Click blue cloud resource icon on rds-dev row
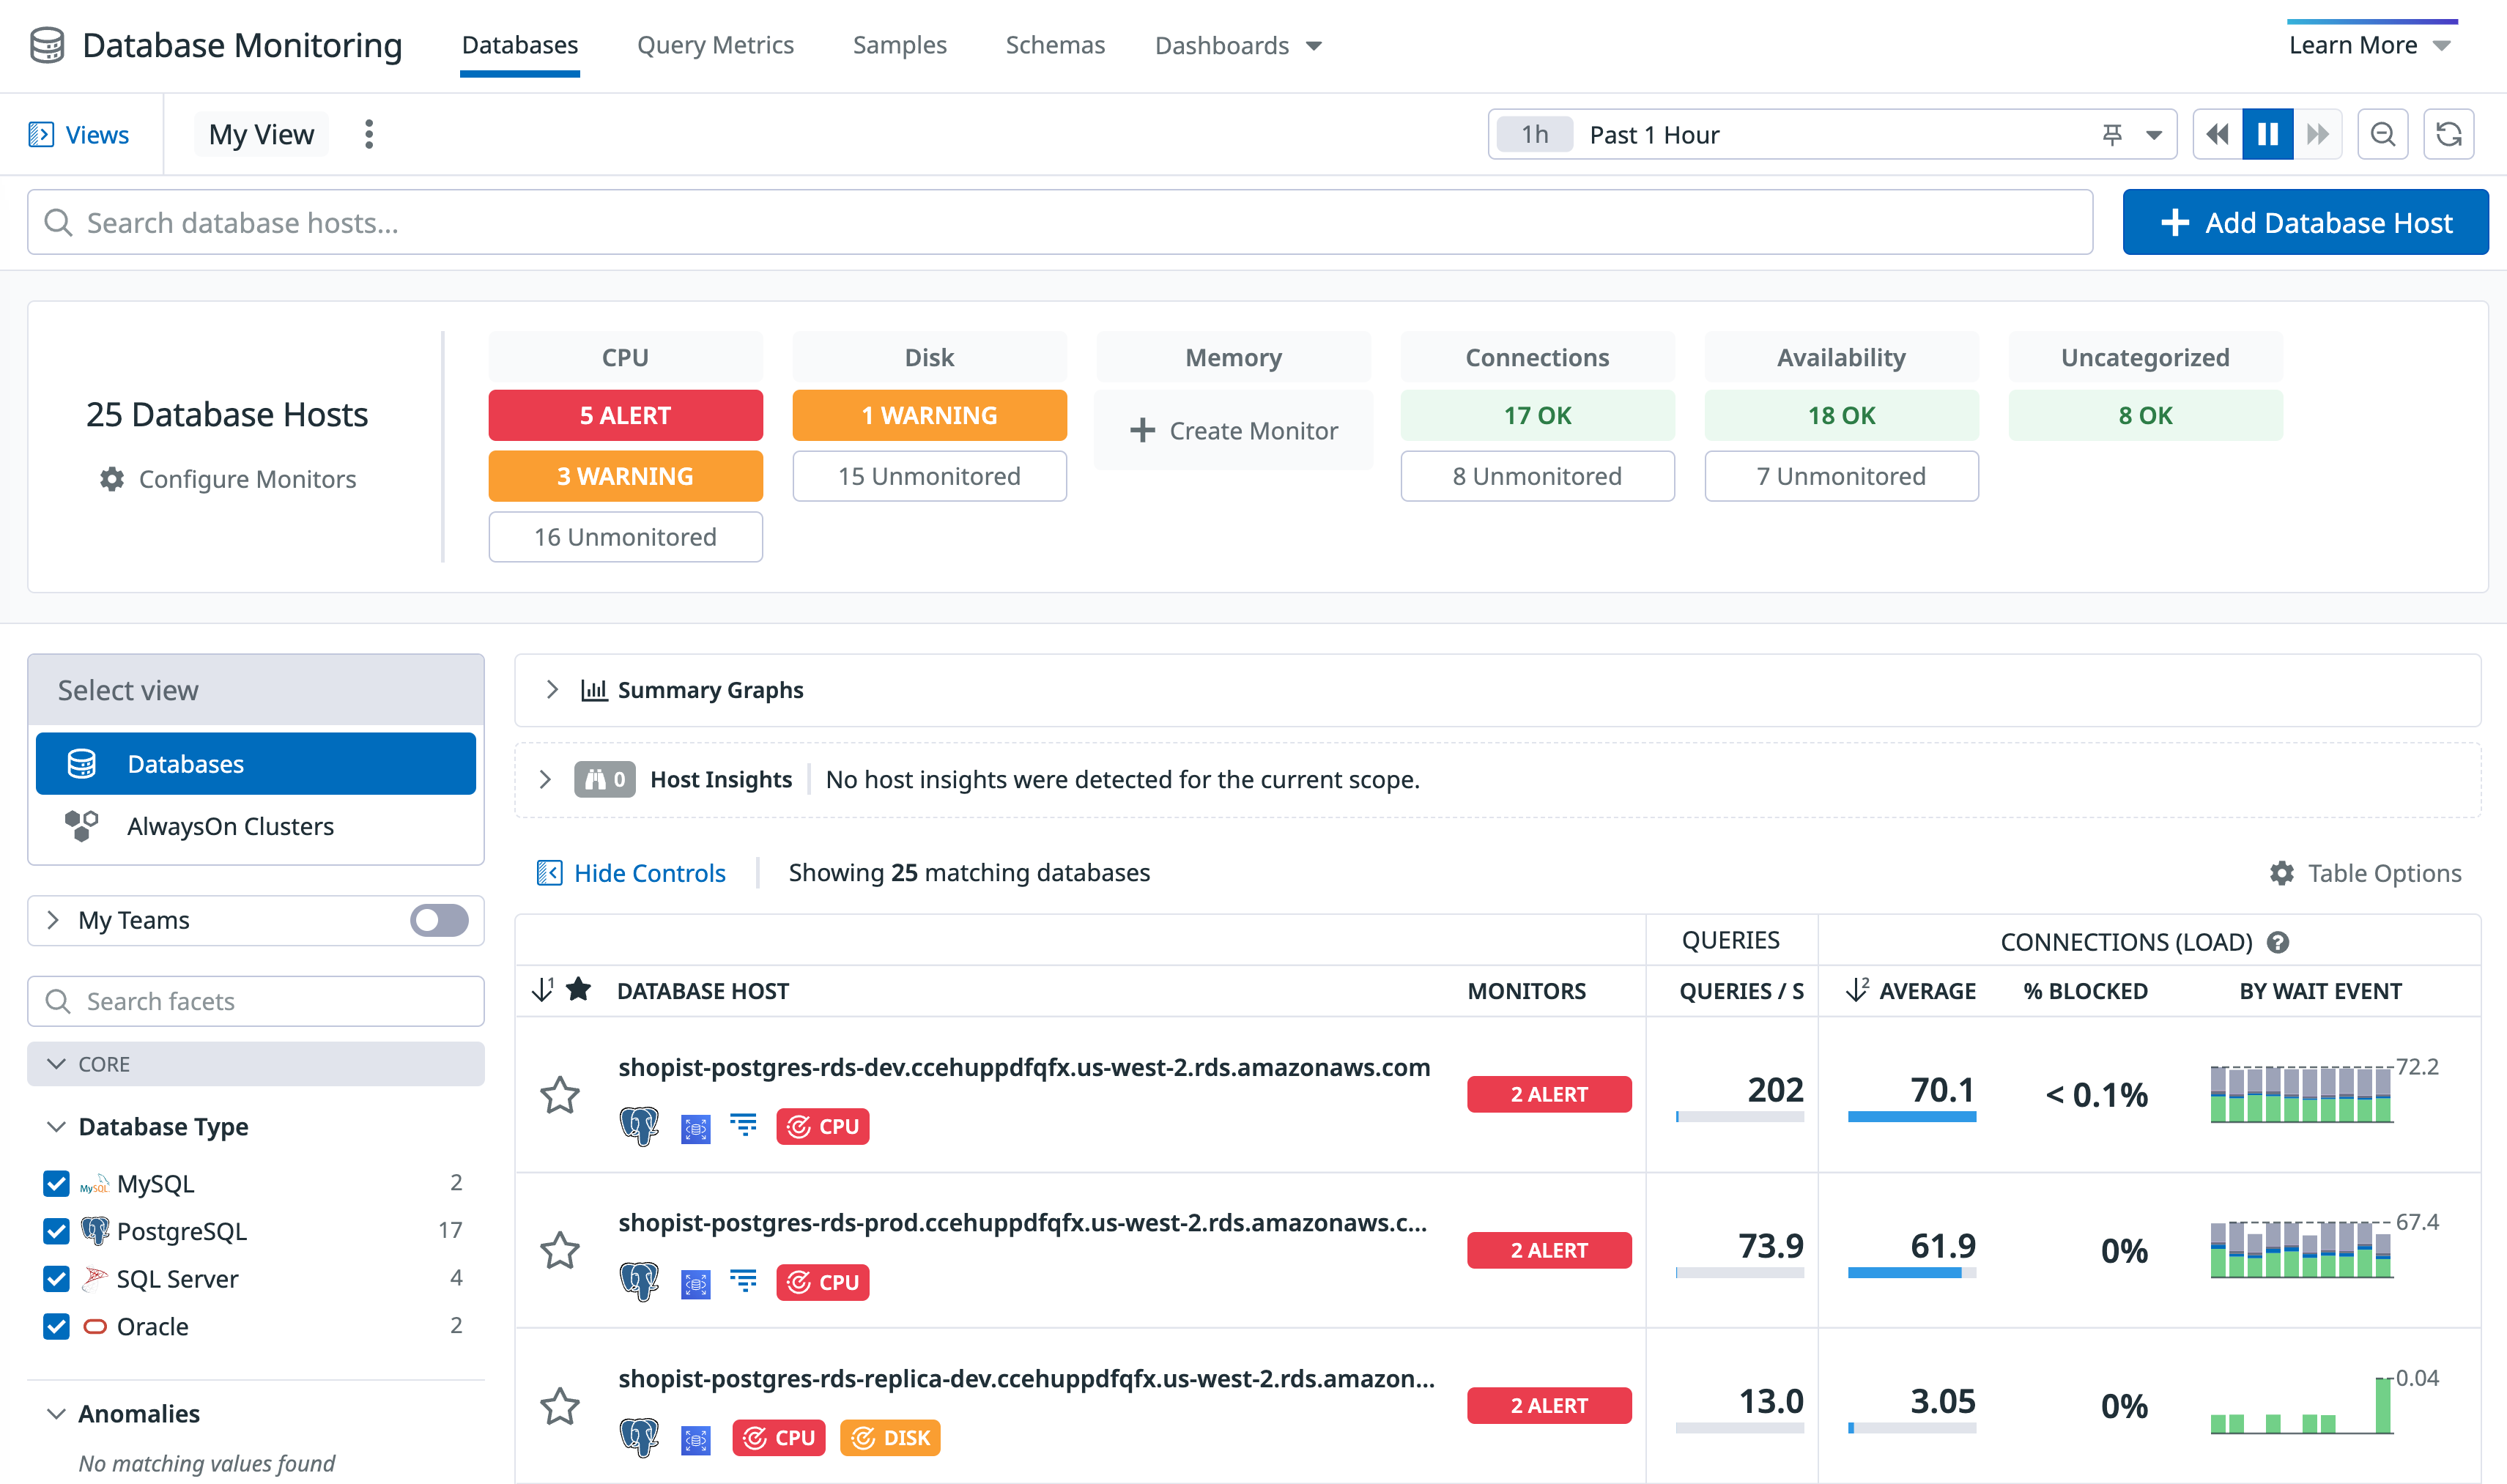 pos(696,1128)
